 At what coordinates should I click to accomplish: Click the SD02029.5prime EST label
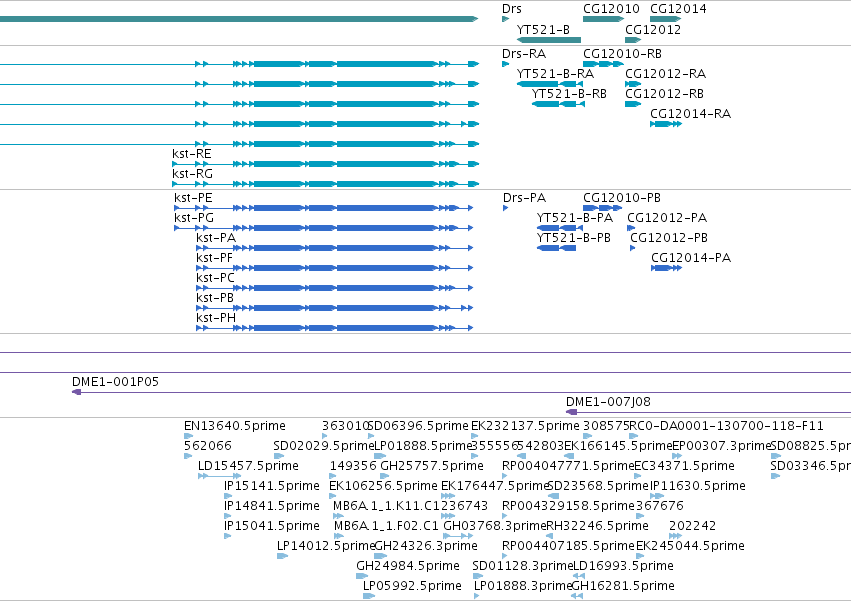323,446
